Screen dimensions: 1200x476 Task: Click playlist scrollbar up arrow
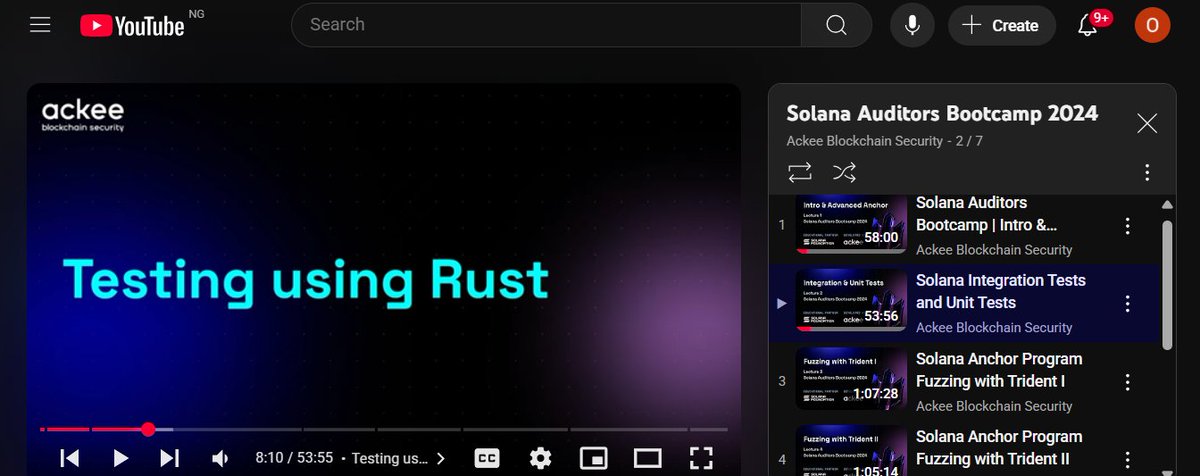1167,205
